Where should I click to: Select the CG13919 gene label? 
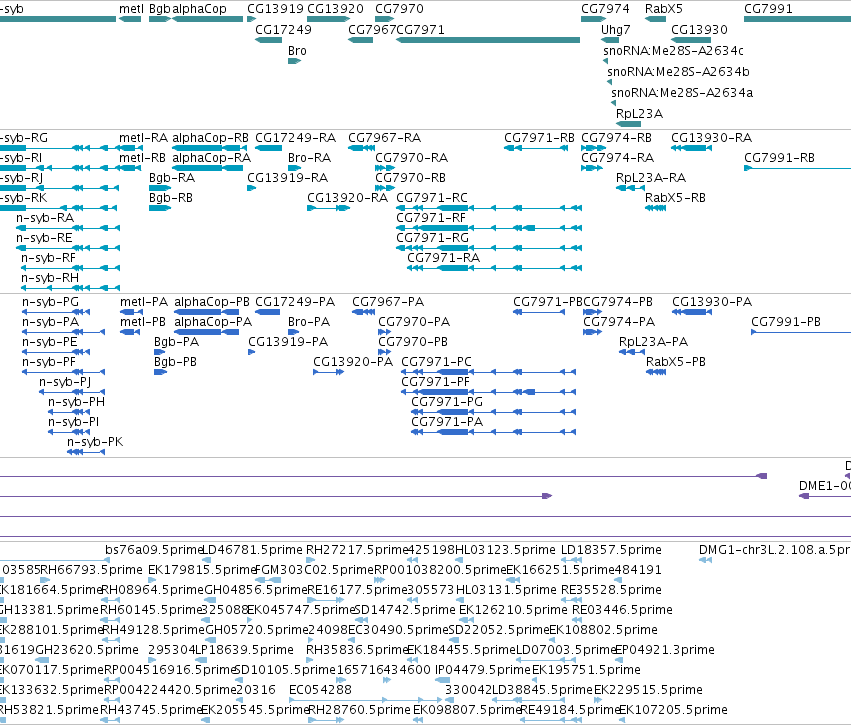tap(275, 9)
